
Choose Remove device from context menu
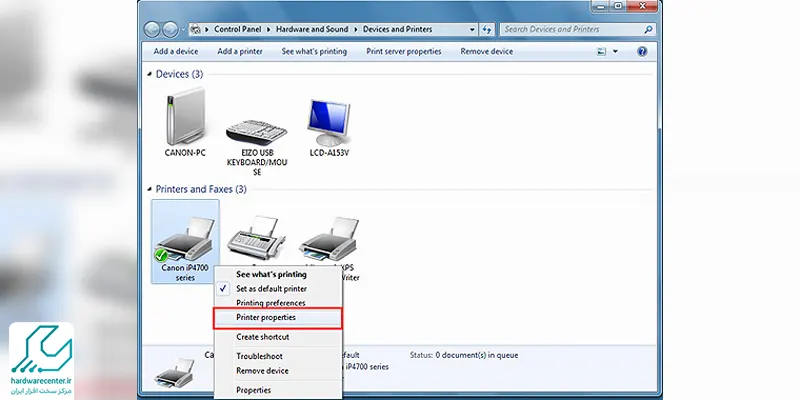click(x=278, y=371)
